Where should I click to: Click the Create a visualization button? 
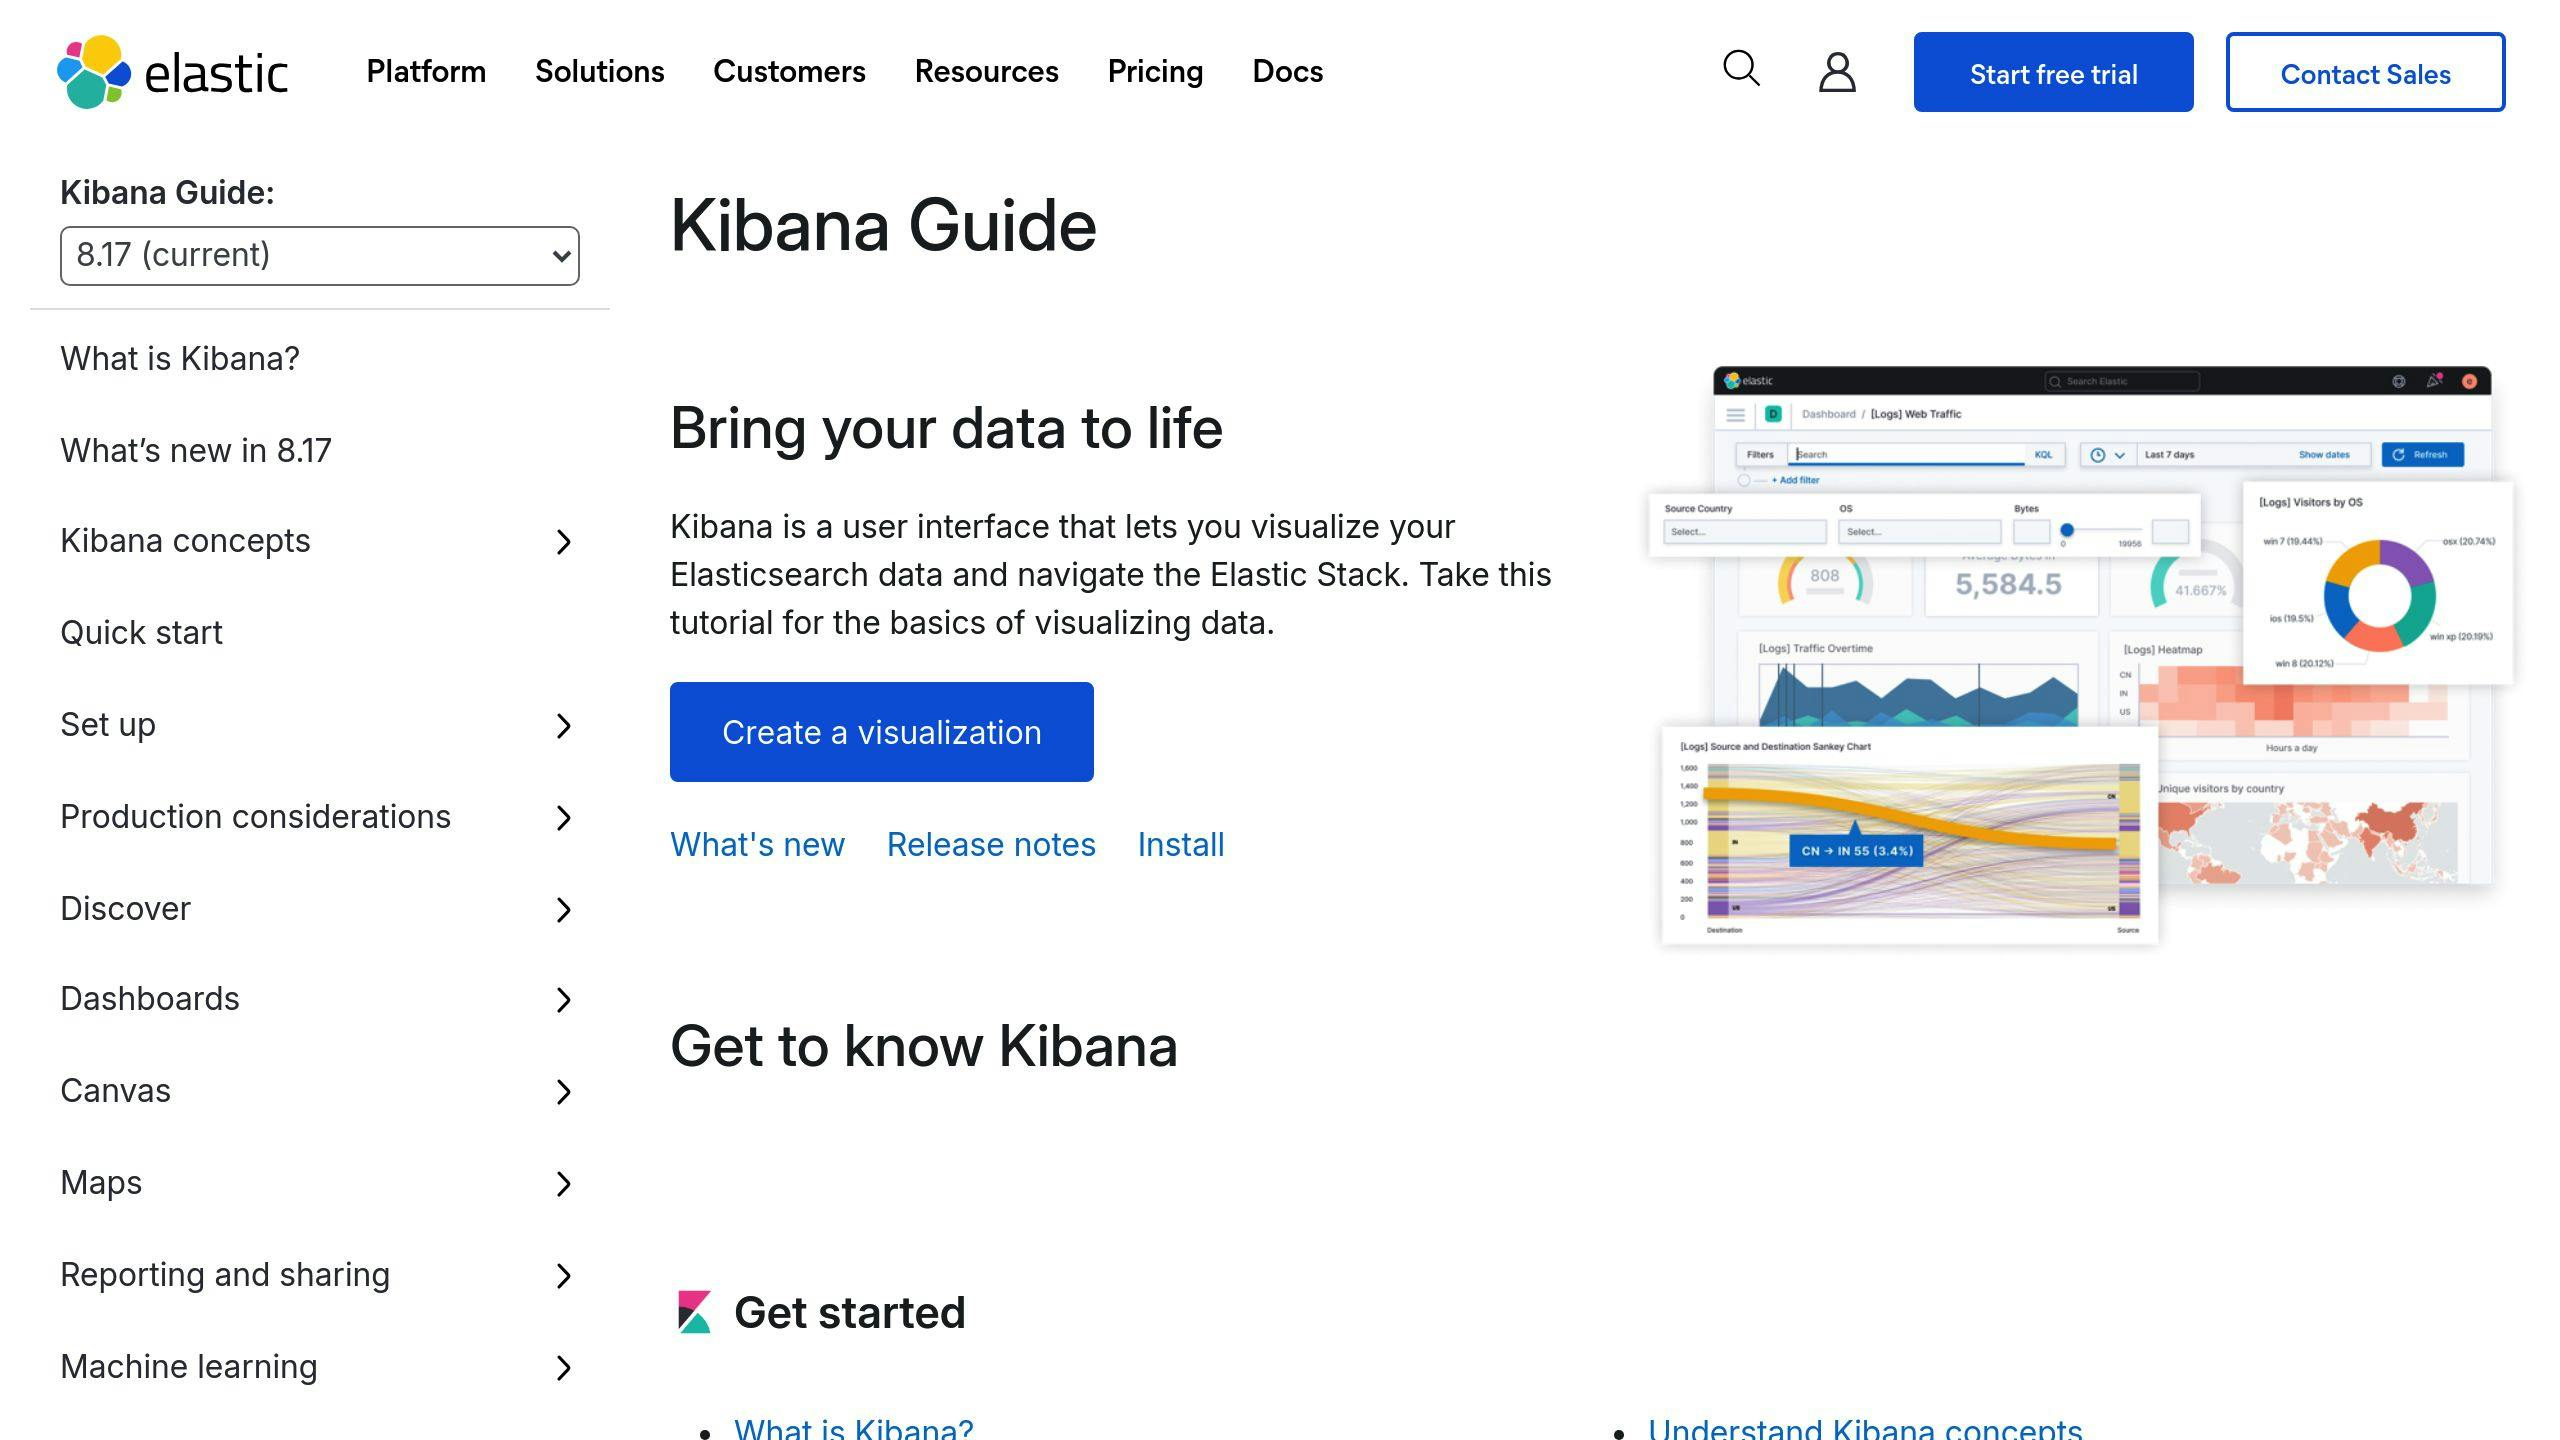[x=881, y=731]
